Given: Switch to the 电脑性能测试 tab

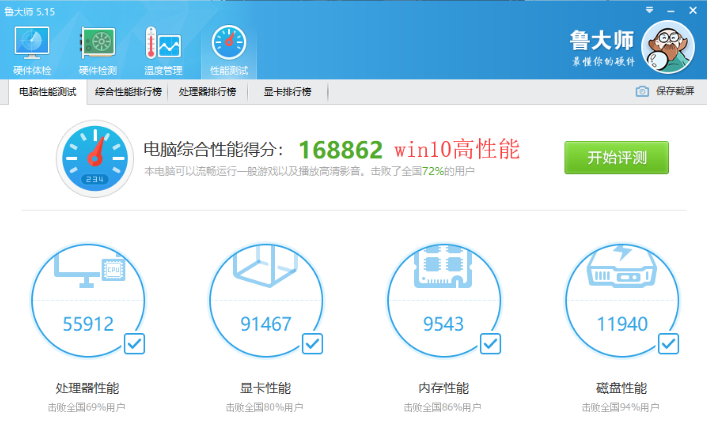Looking at the screenshot, I should (48, 92).
